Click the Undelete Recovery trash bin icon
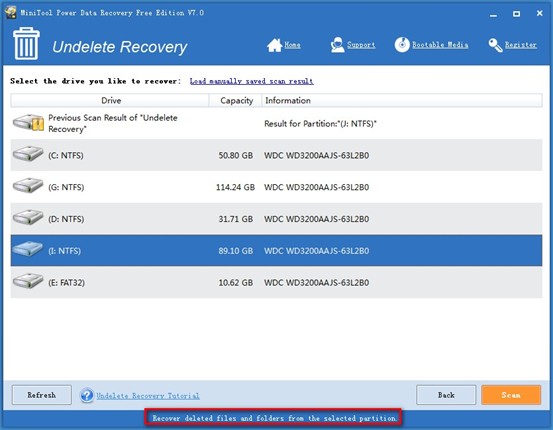The height and width of the screenshot is (430, 553). (x=26, y=43)
